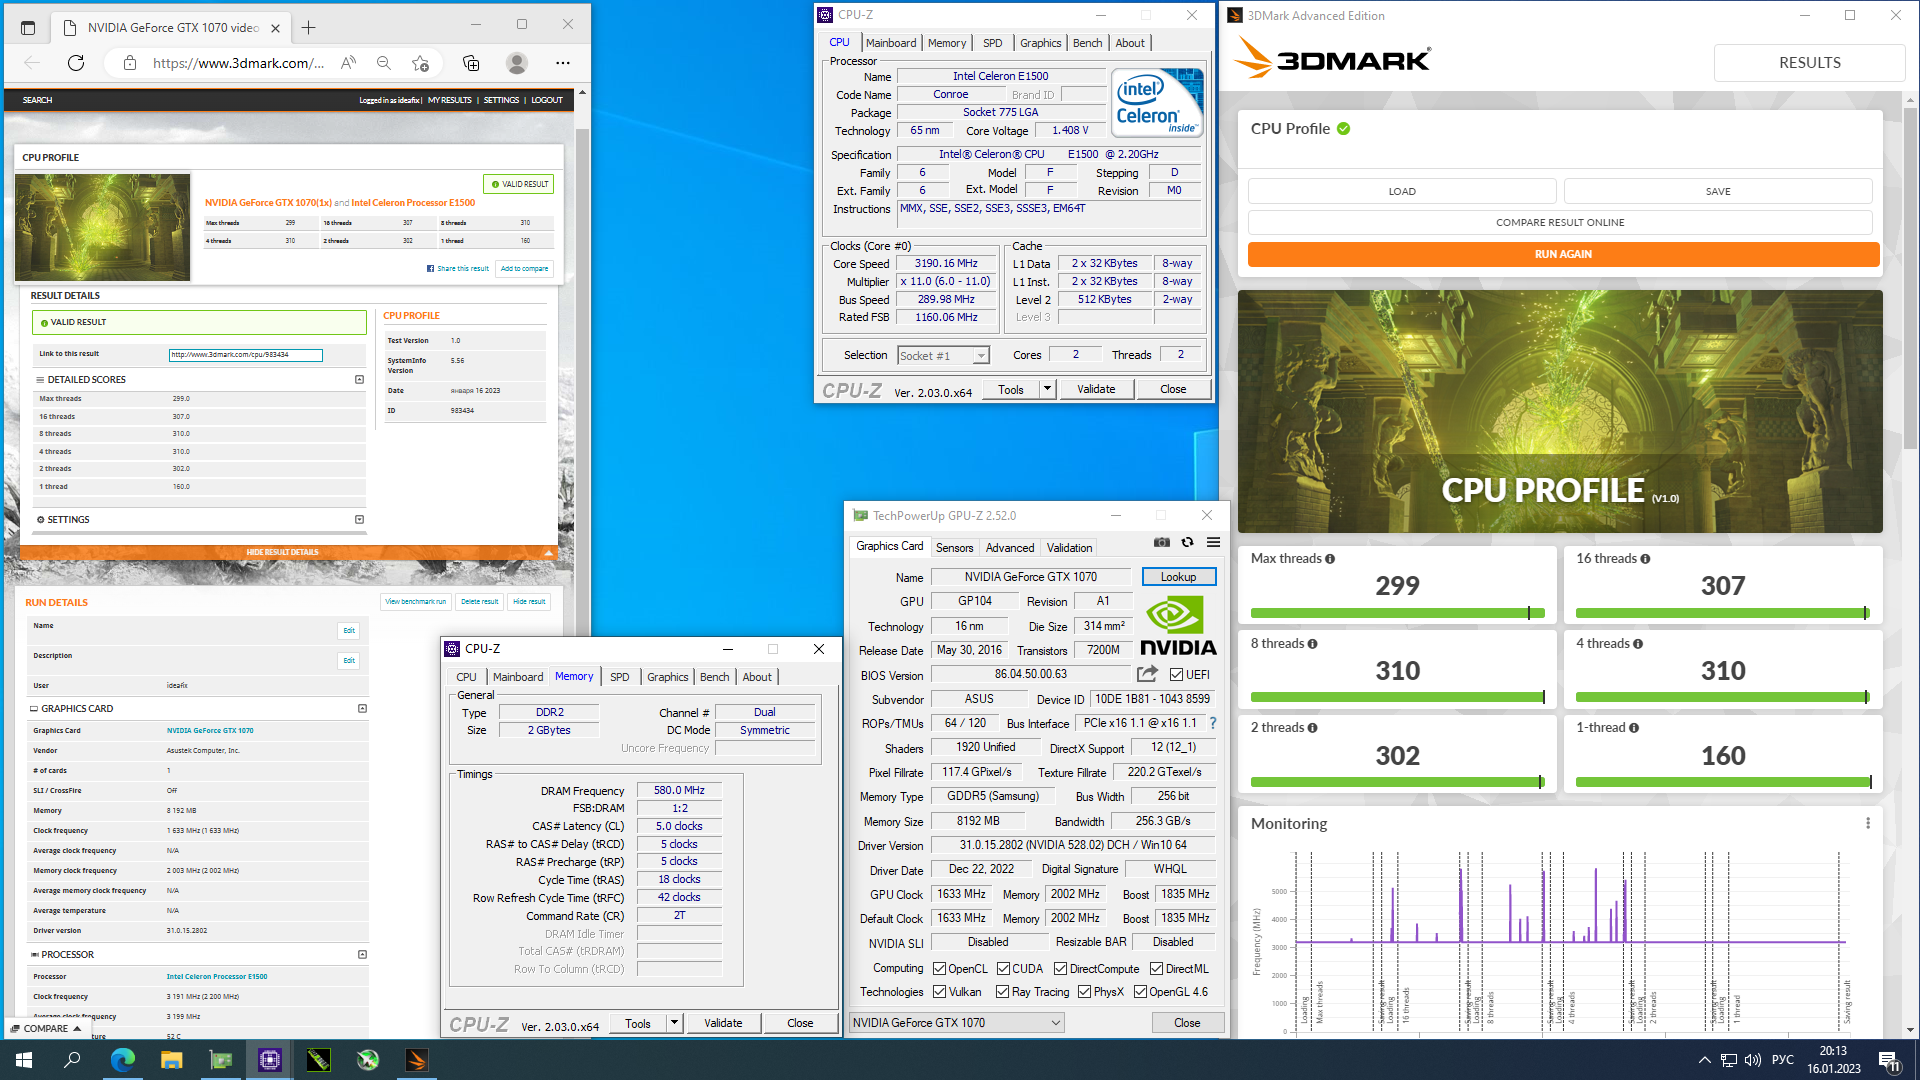Open the Monitoring three-dot options menu
Image resolution: width=1920 pixels, height=1080 pixels.
tap(1867, 823)
